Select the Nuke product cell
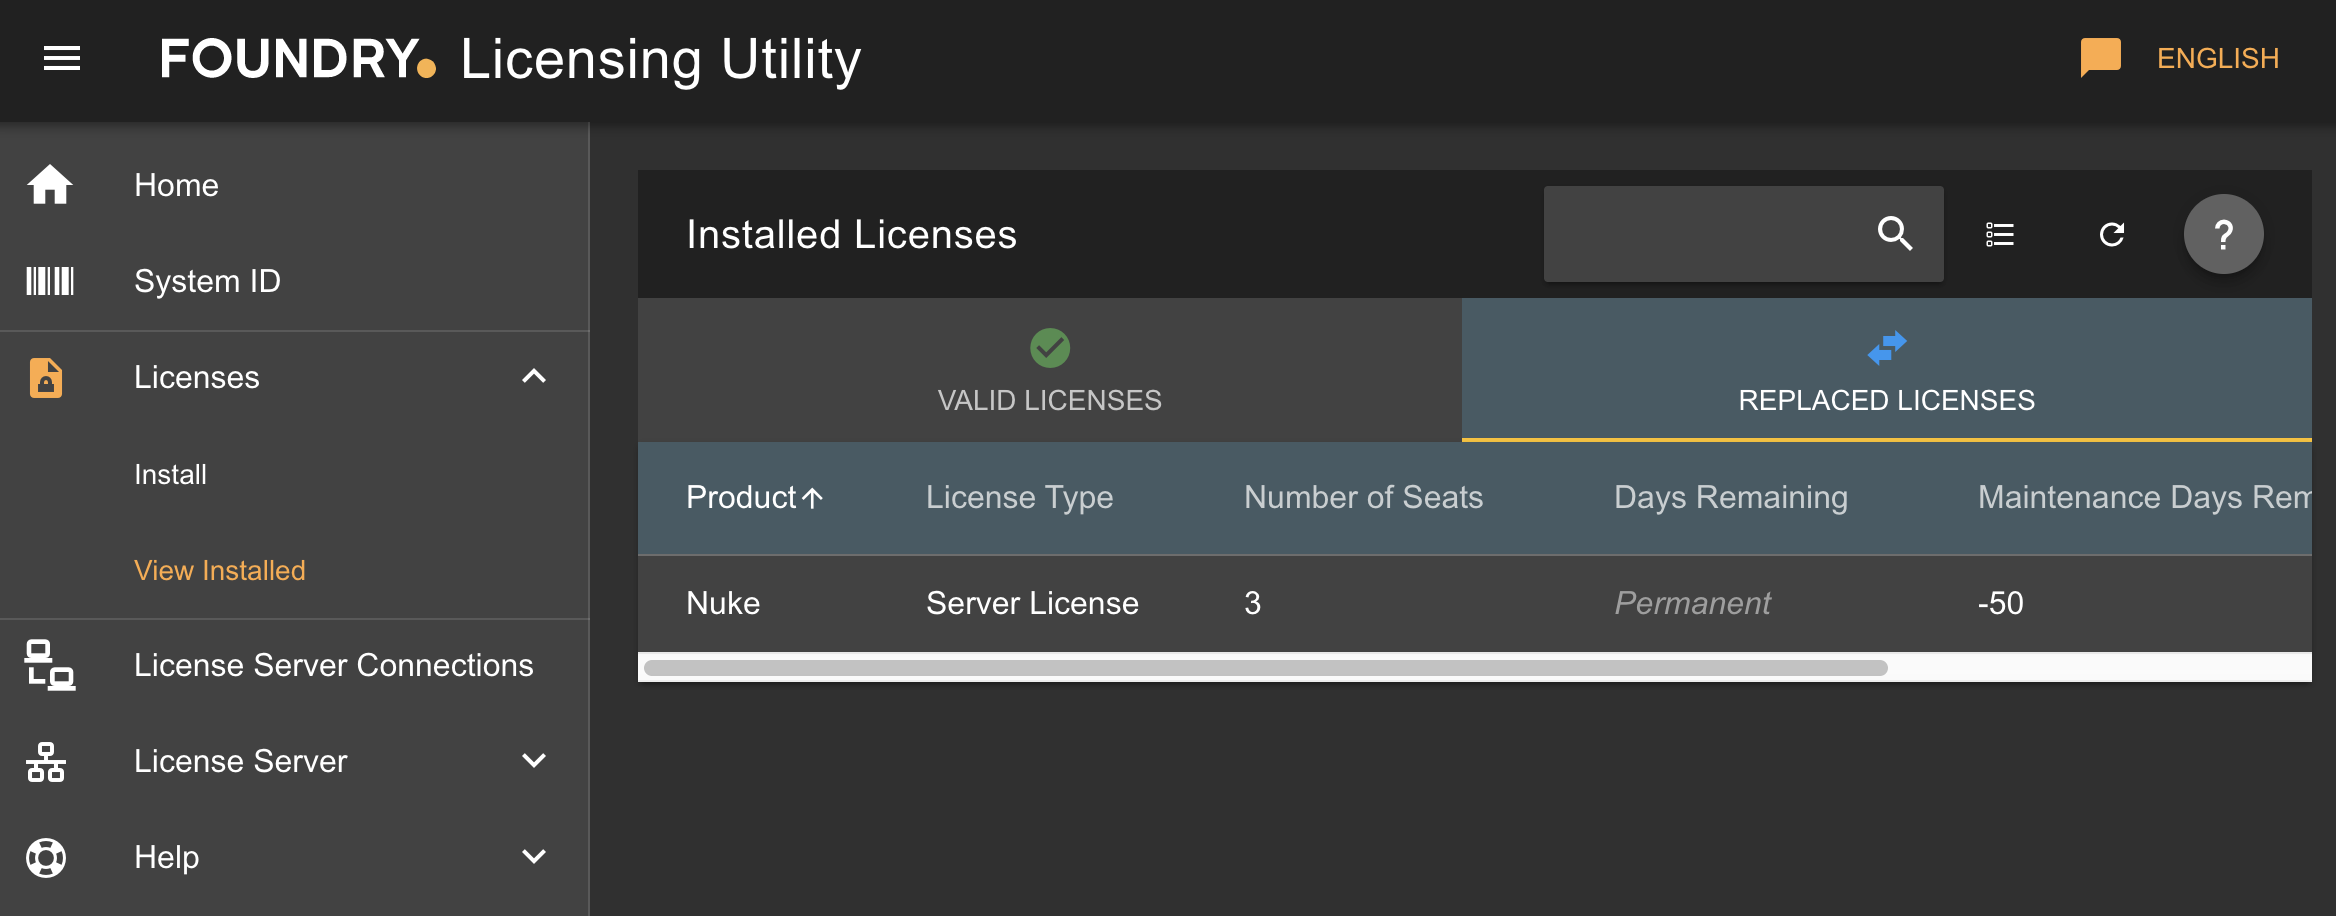 point(723,603)
